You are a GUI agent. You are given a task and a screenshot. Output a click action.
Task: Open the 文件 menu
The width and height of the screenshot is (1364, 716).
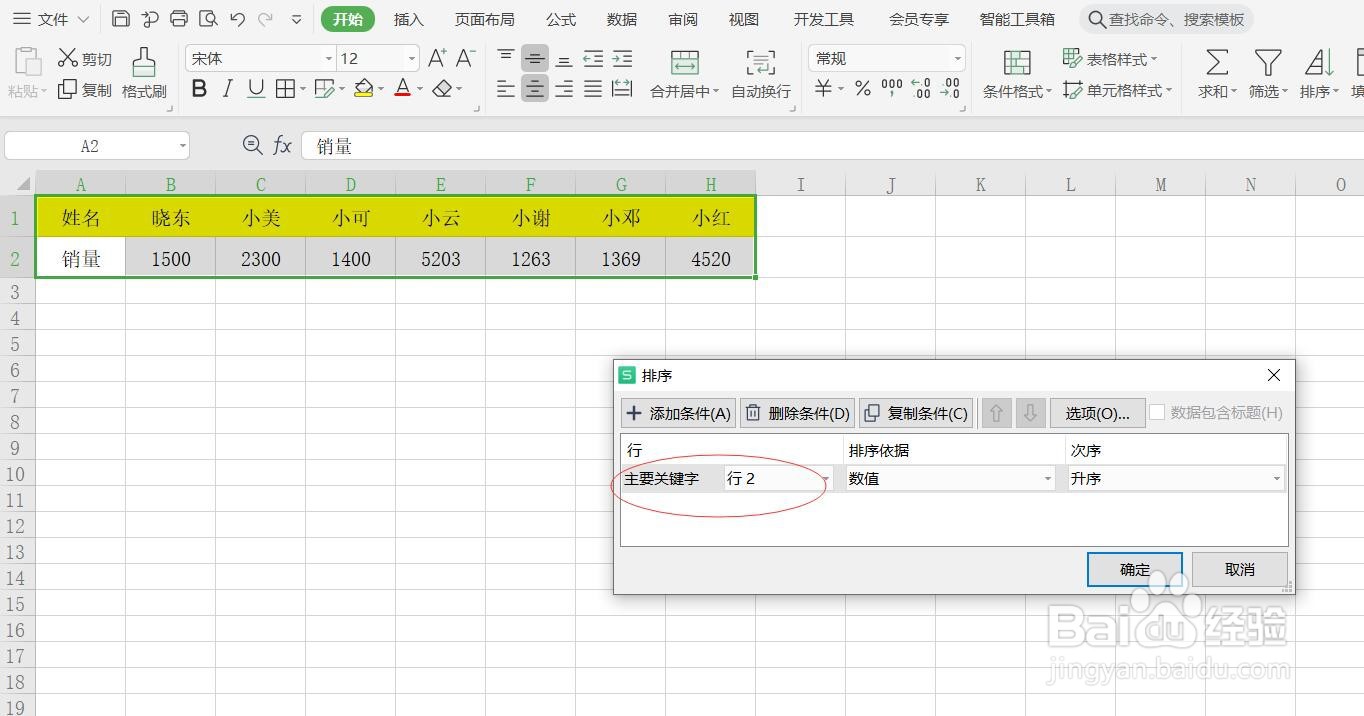[x=50, y=19]
